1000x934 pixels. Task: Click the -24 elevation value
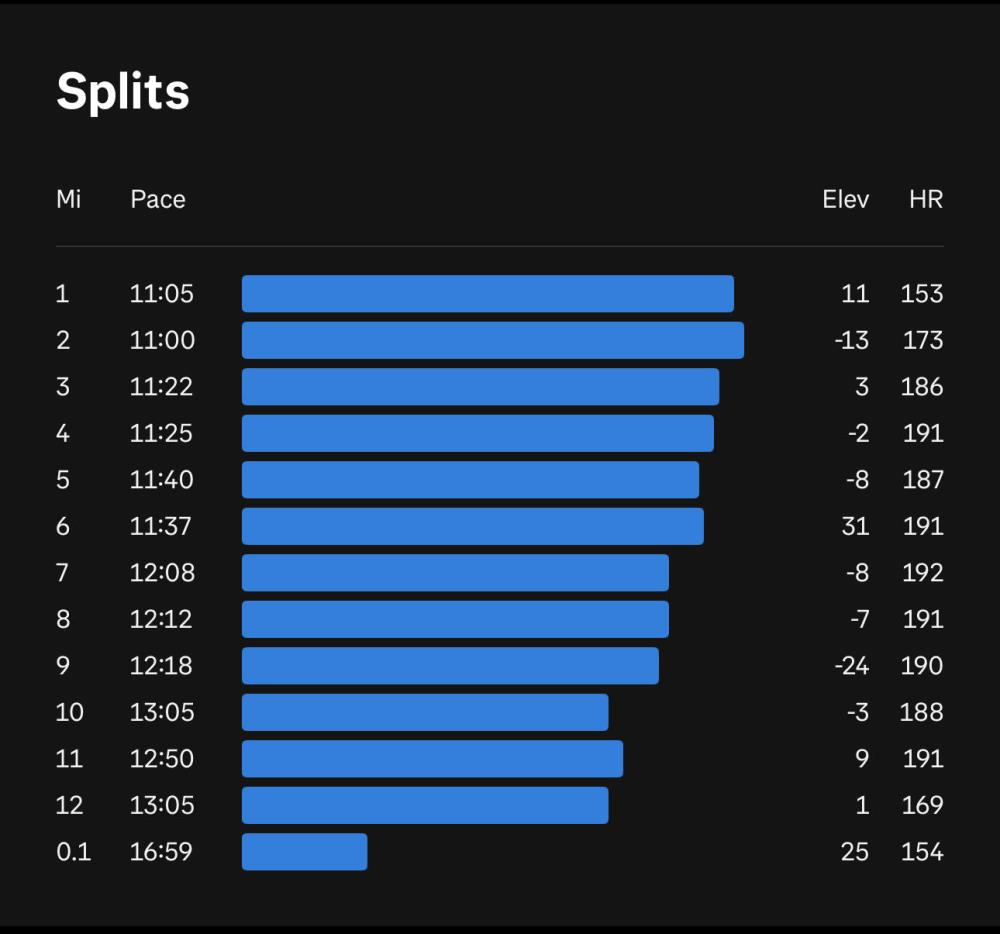click(x=851, y=666)
